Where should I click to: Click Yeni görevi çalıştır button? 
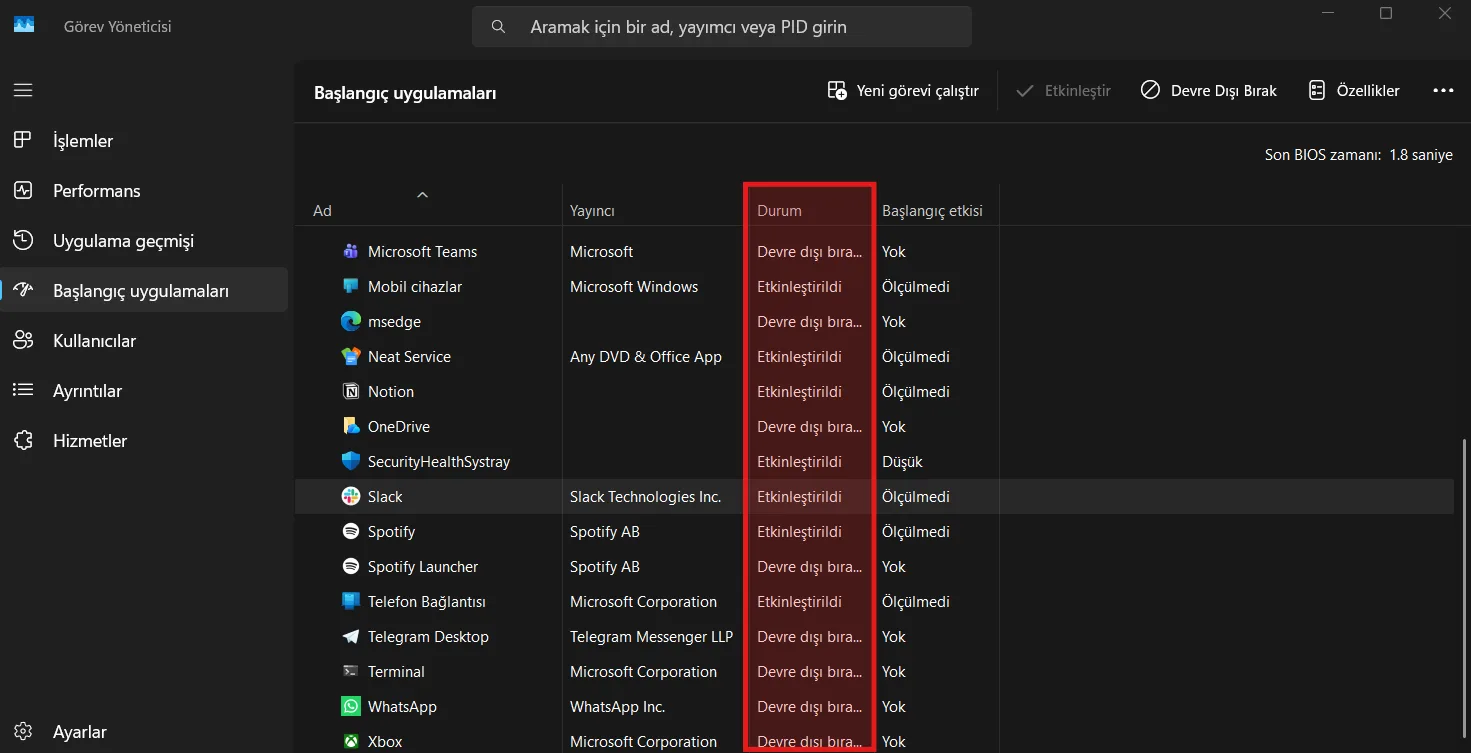click(903, 91)
